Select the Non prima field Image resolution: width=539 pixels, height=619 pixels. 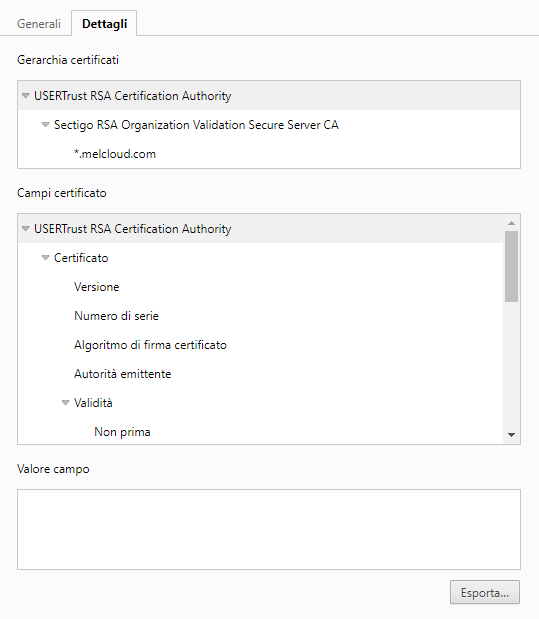(122, 432)
